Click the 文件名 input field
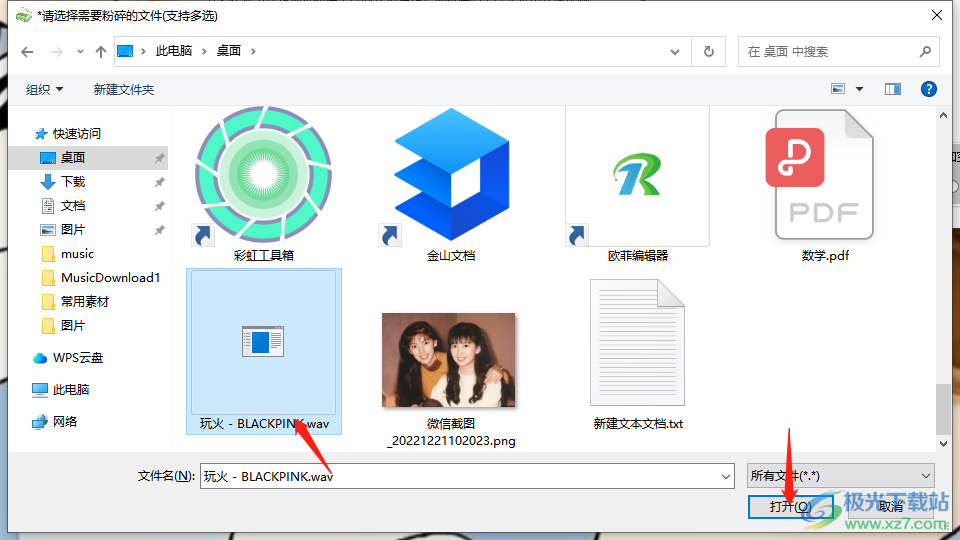 [x=467, y=476]
